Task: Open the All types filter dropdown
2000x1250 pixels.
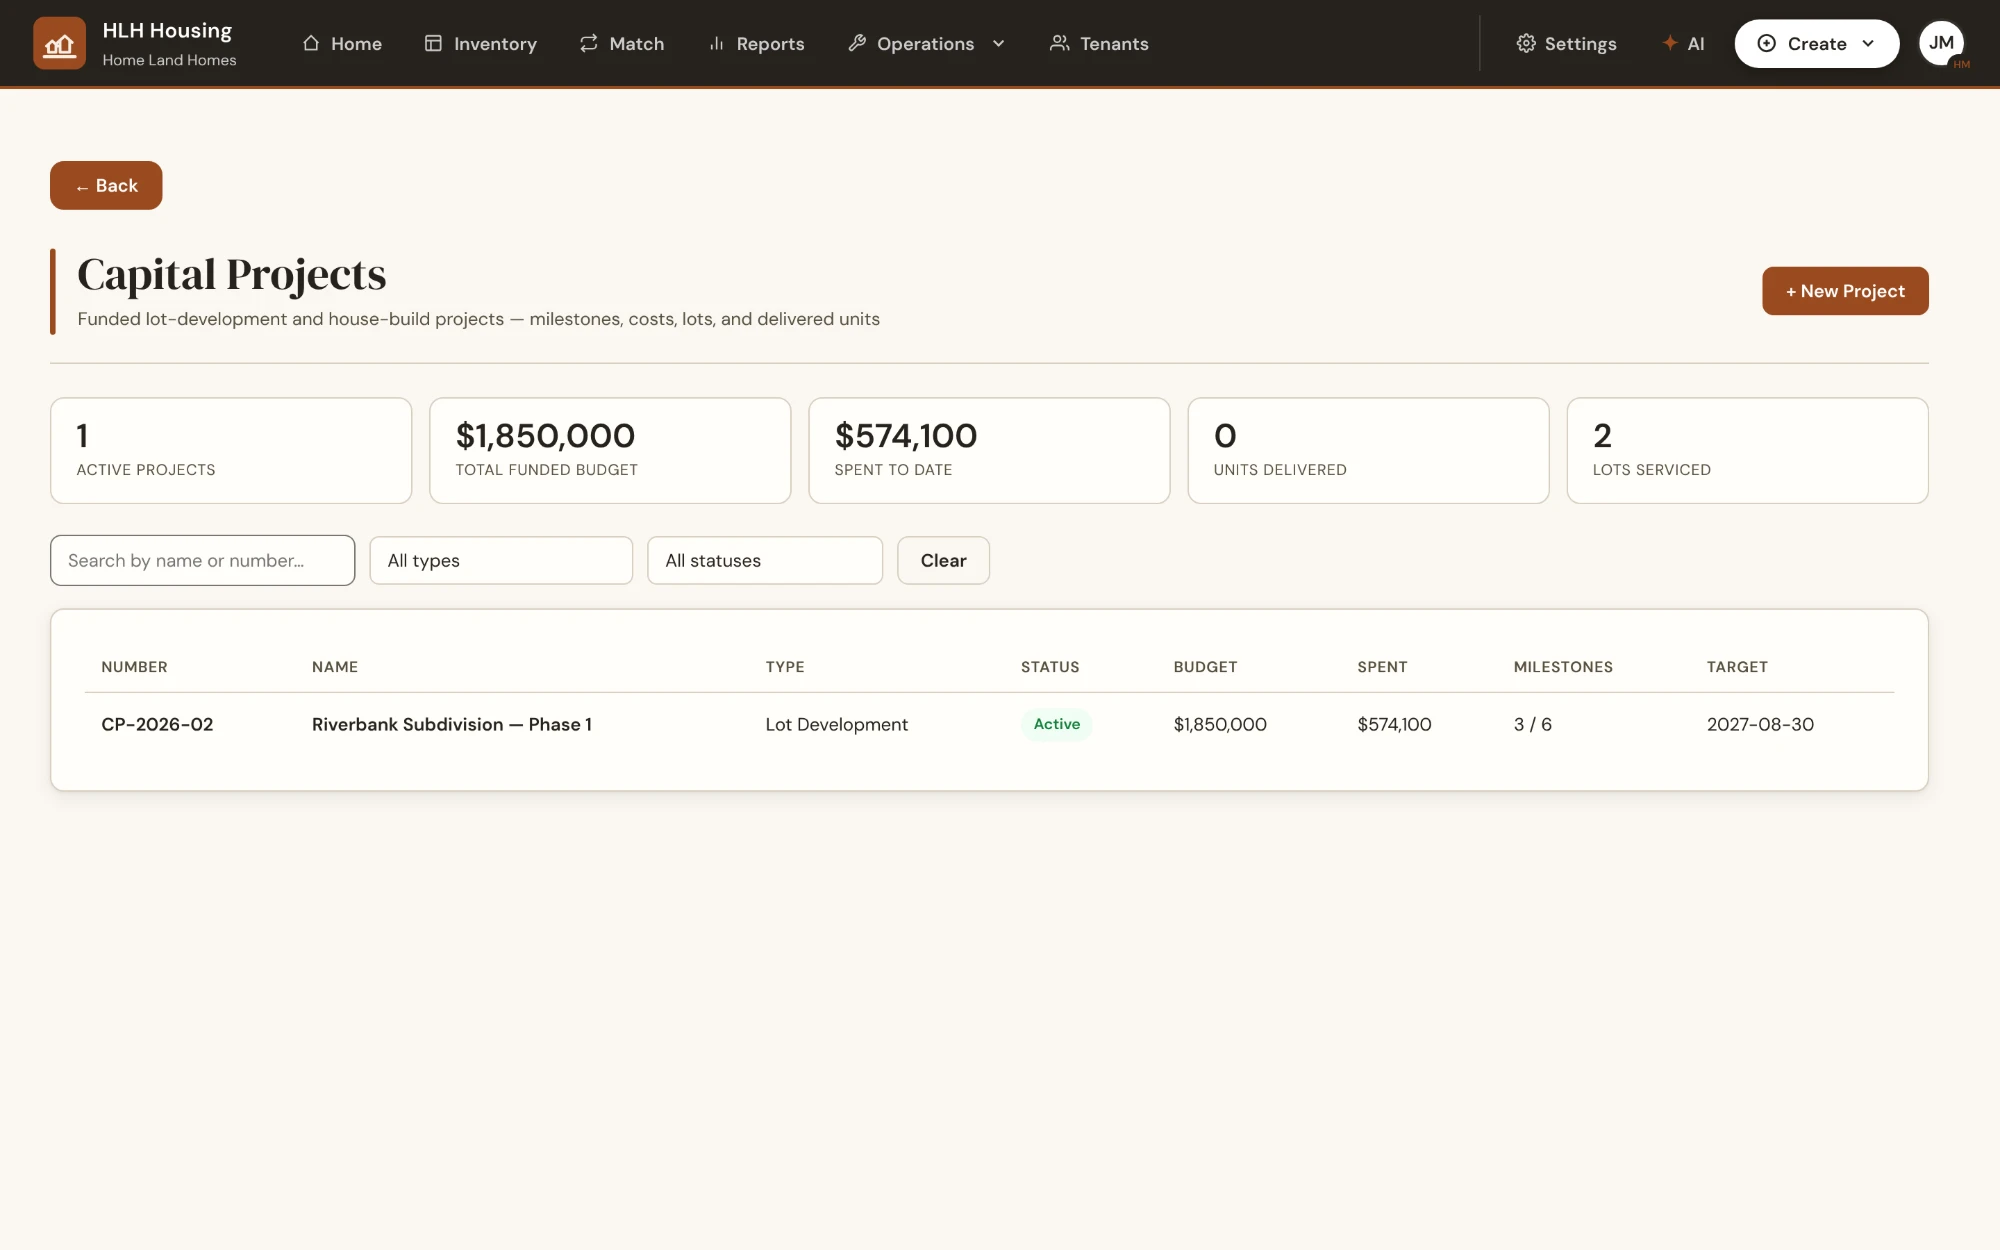Action: click(501, 560)
